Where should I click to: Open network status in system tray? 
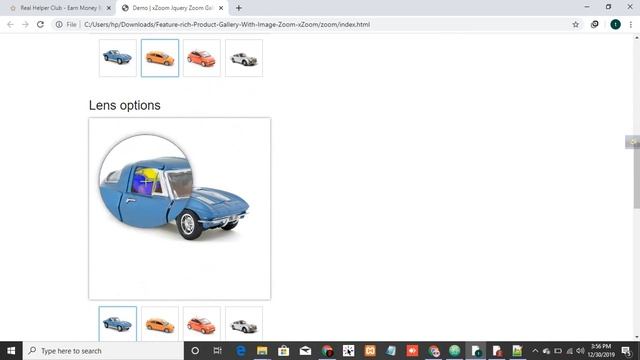[x=569, y=351]
